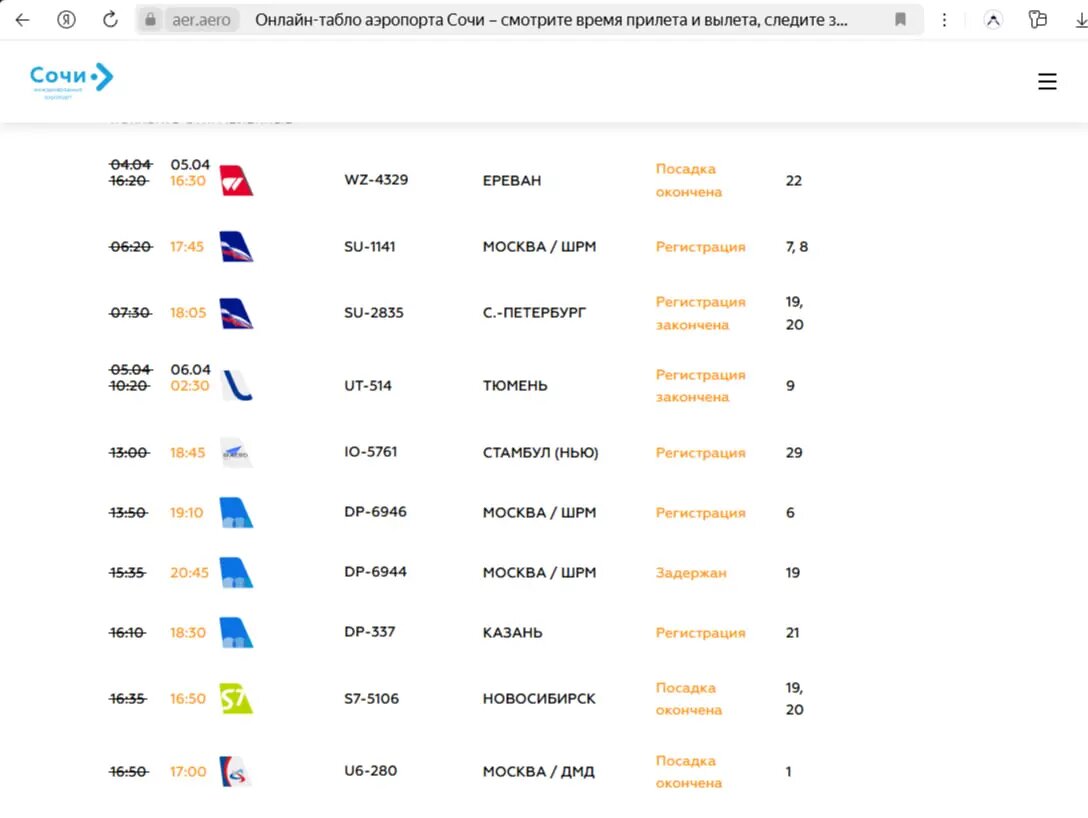The image size is (1088, 818).
Task: Click new departure time 17:45
Action: click(x=187, y=246)
